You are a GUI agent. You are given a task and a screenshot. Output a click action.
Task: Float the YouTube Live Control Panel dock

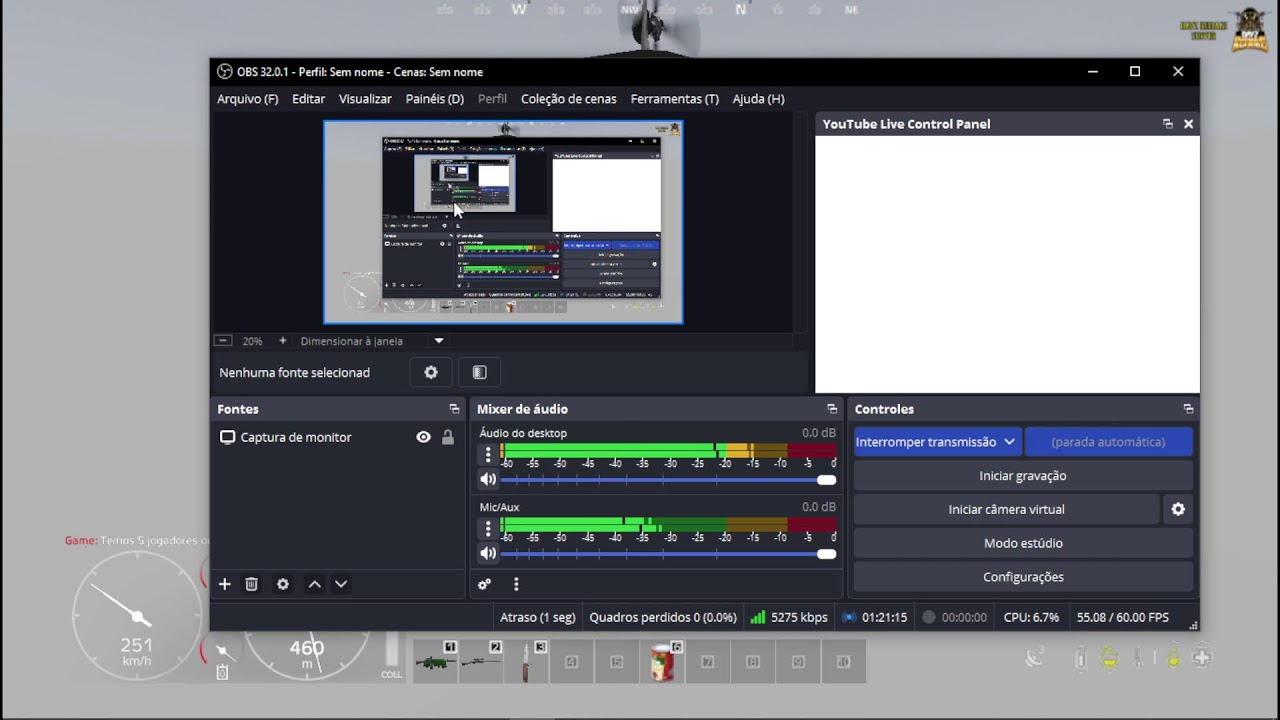point(1167,124)
